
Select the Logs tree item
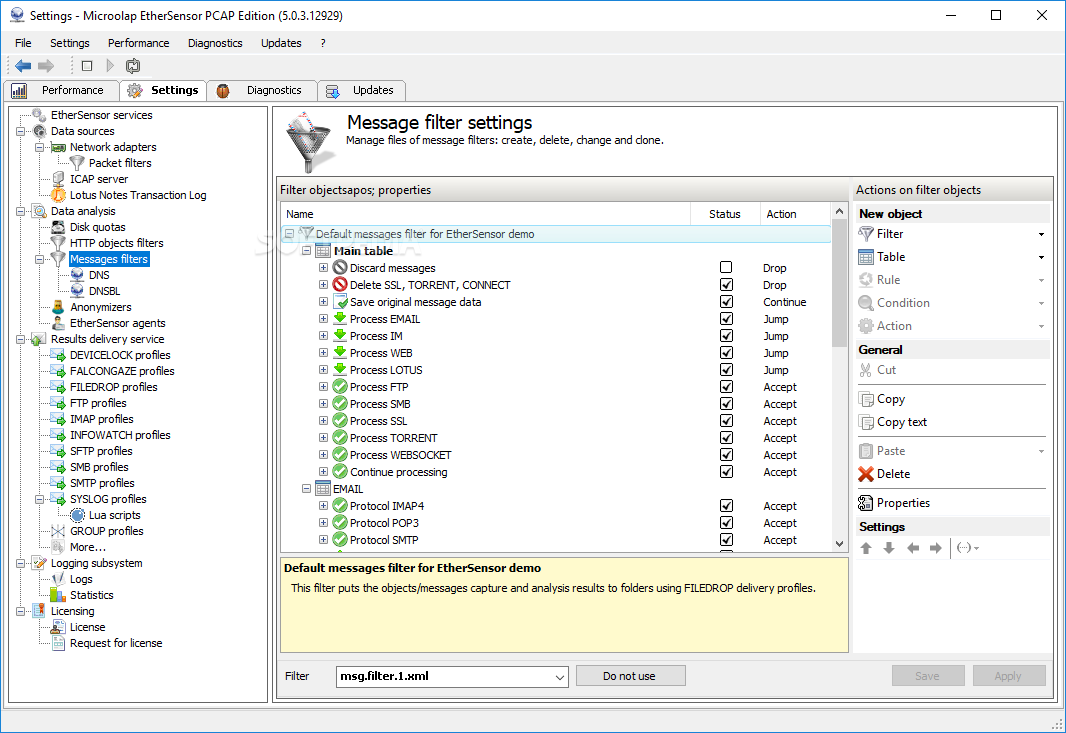pyautogui.click(x=81, y=579)
